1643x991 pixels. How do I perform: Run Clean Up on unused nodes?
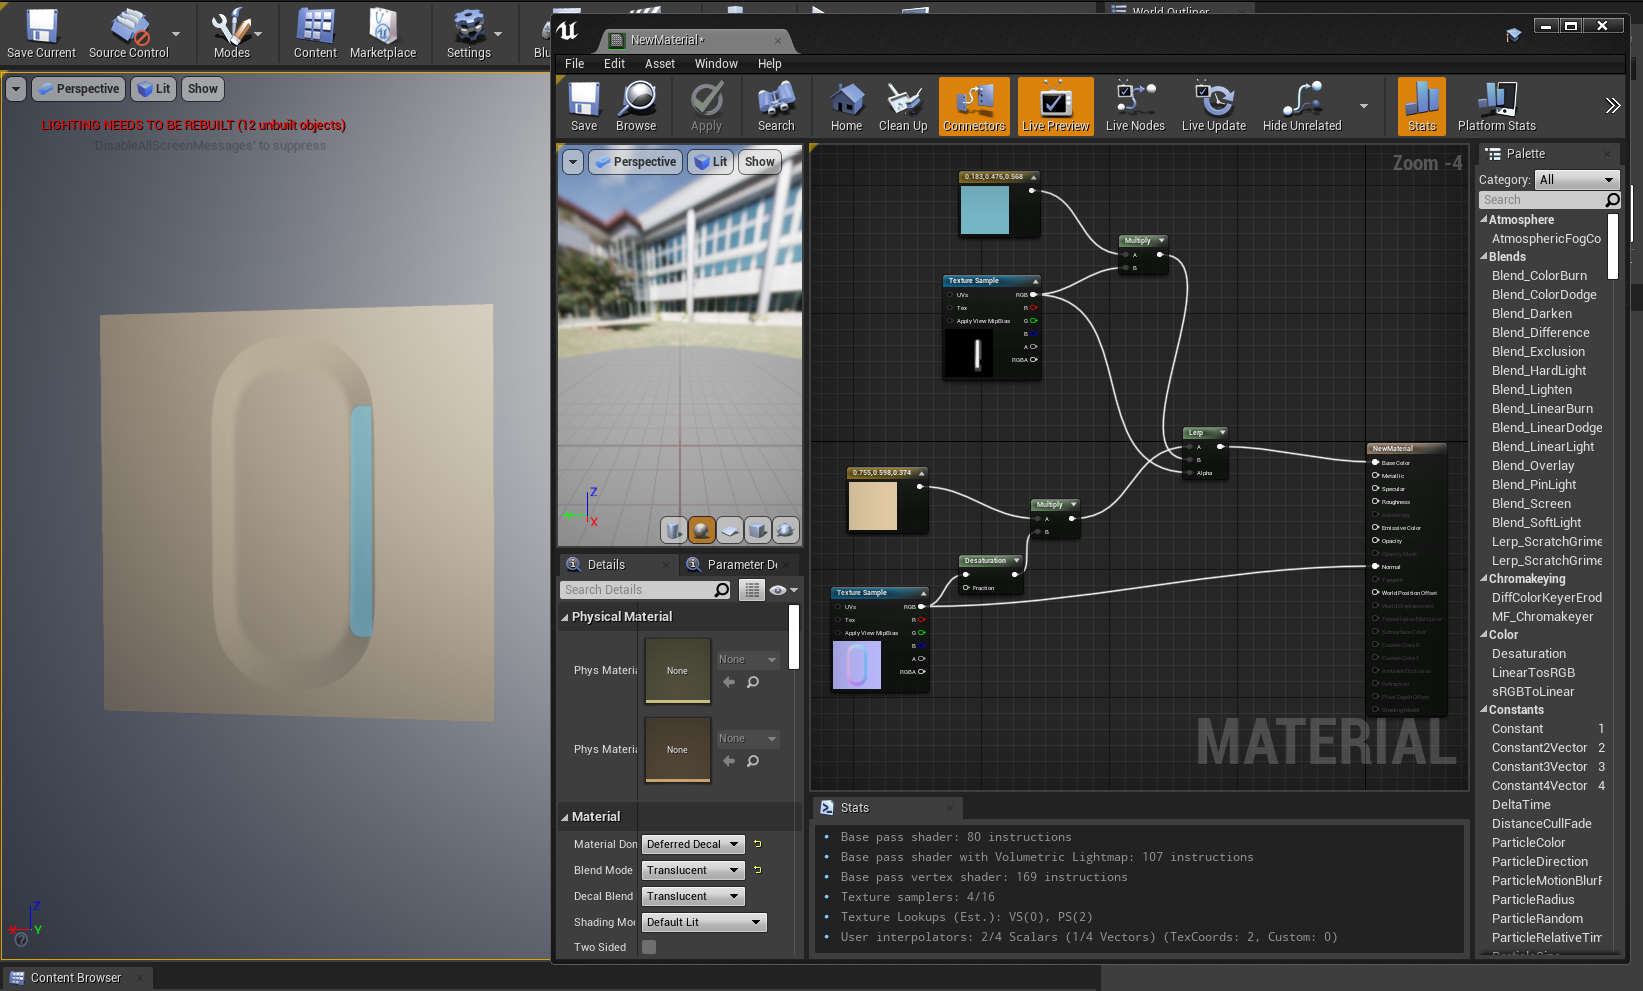903,106
